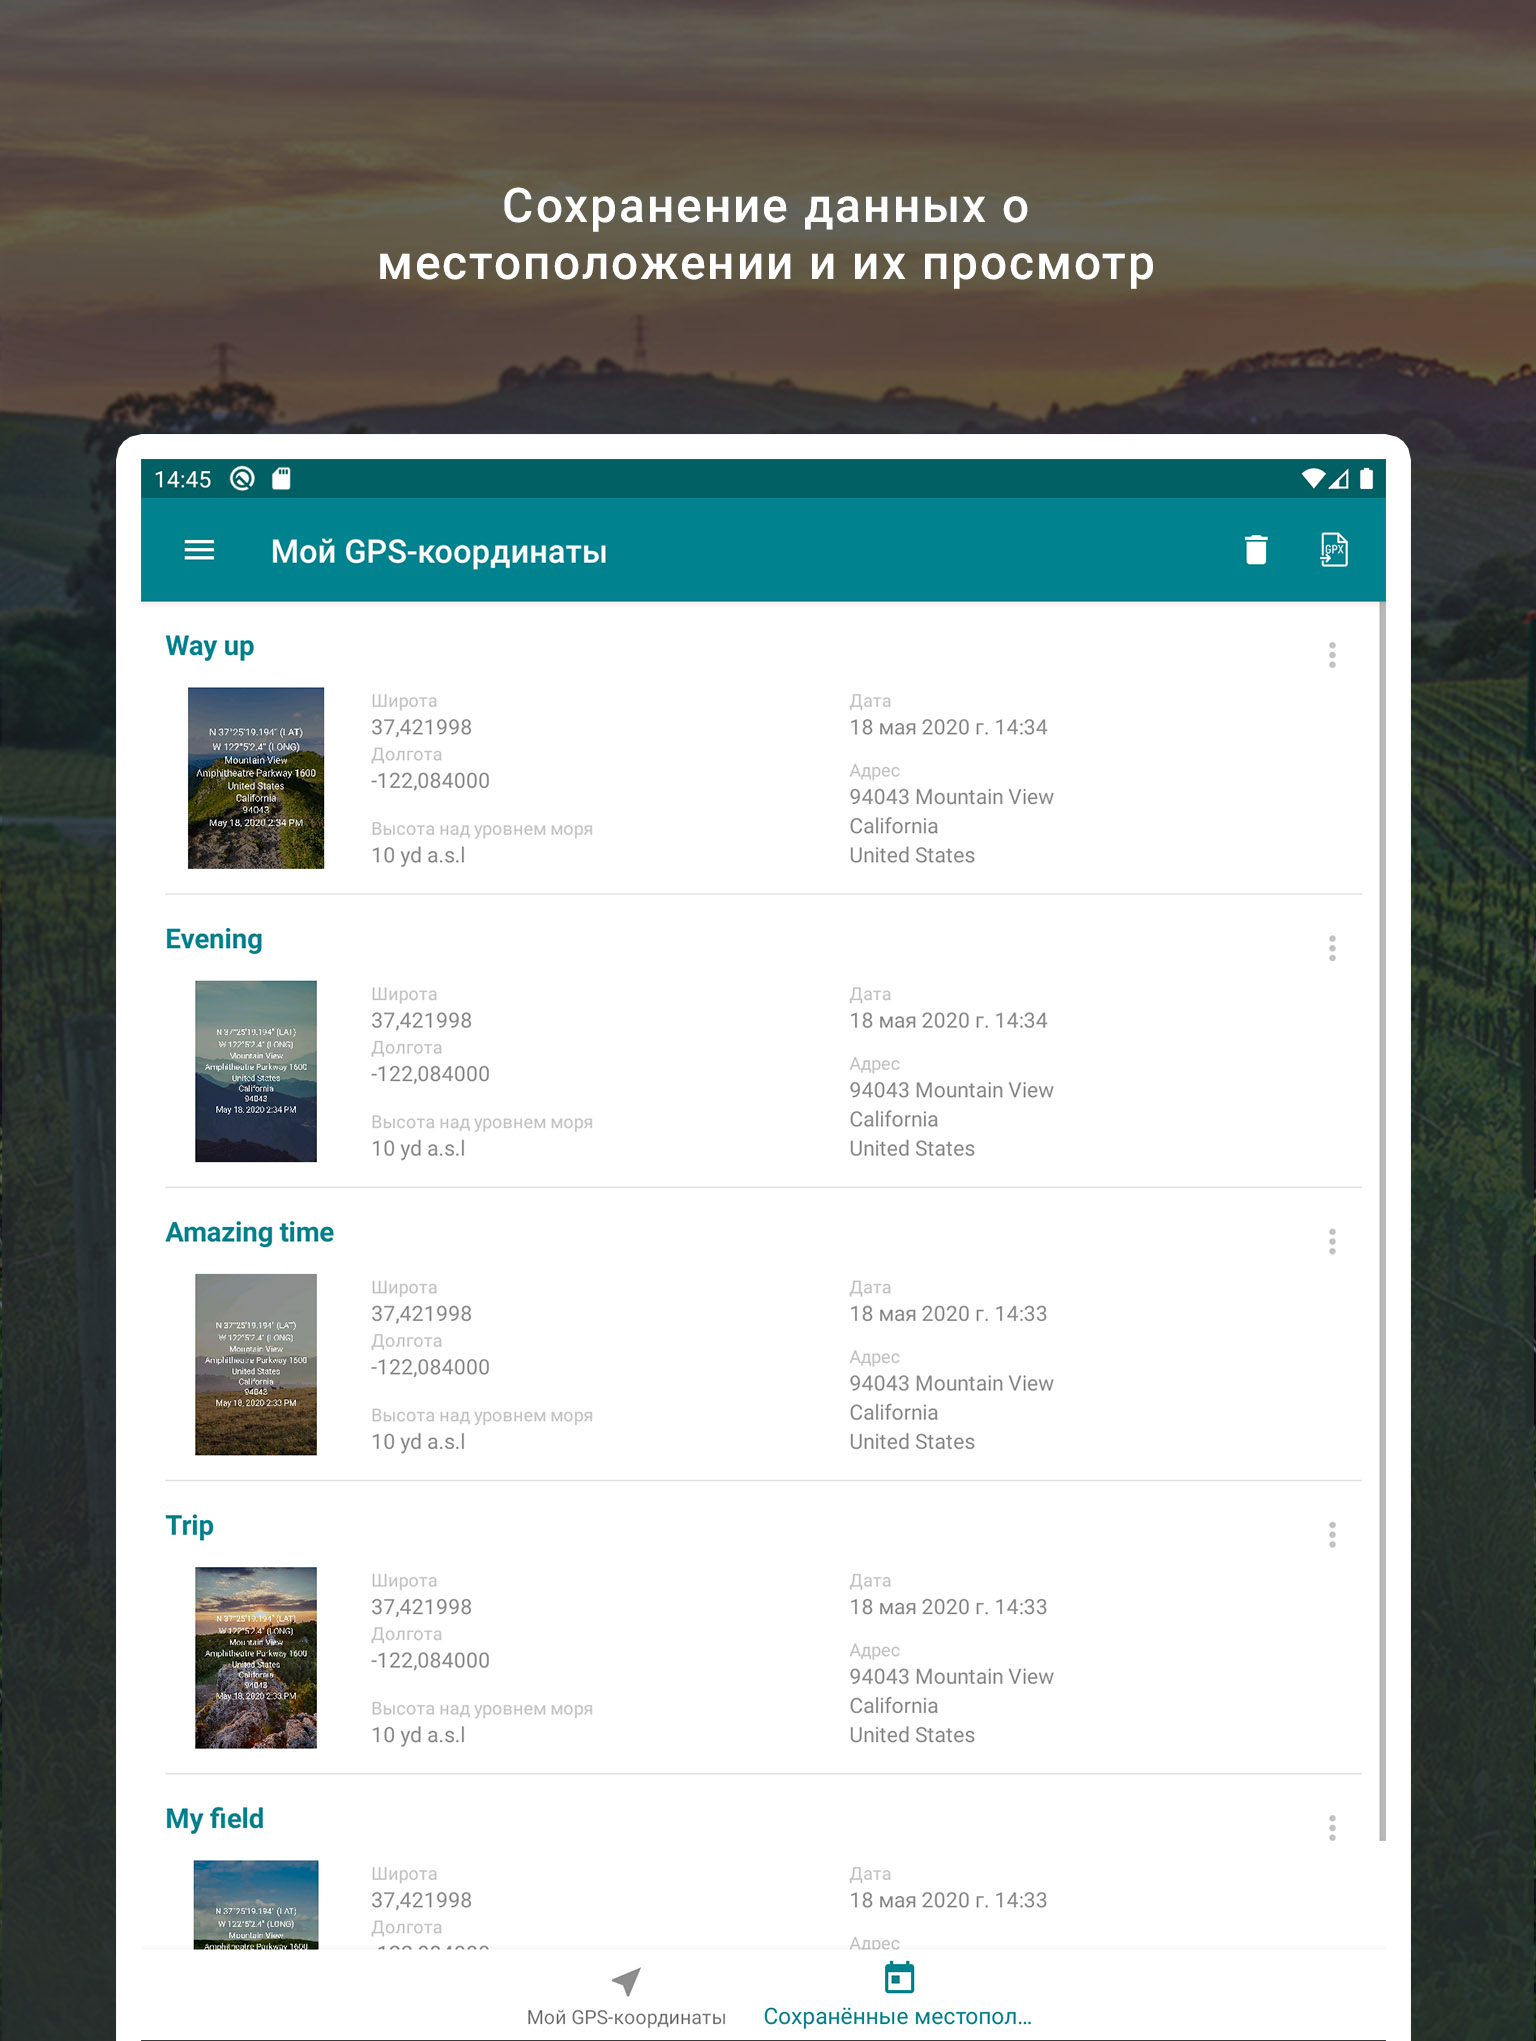Image resolution: width=1536 pixels, height=2041 pixels.
Task: Tap Trip altitude 10 yd a.s.l
Action: click(418, 1735)
